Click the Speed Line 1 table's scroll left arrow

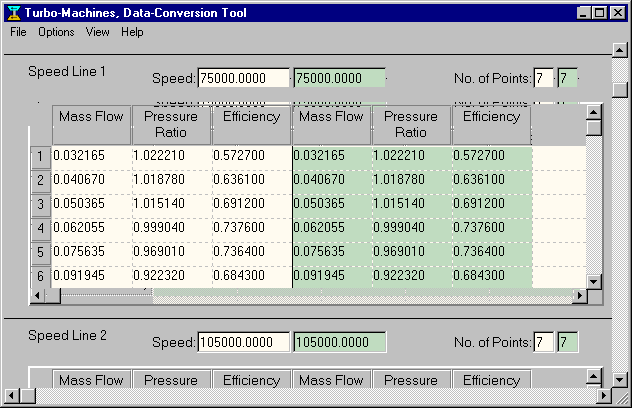pyautogui.click(x=37, y=296)
